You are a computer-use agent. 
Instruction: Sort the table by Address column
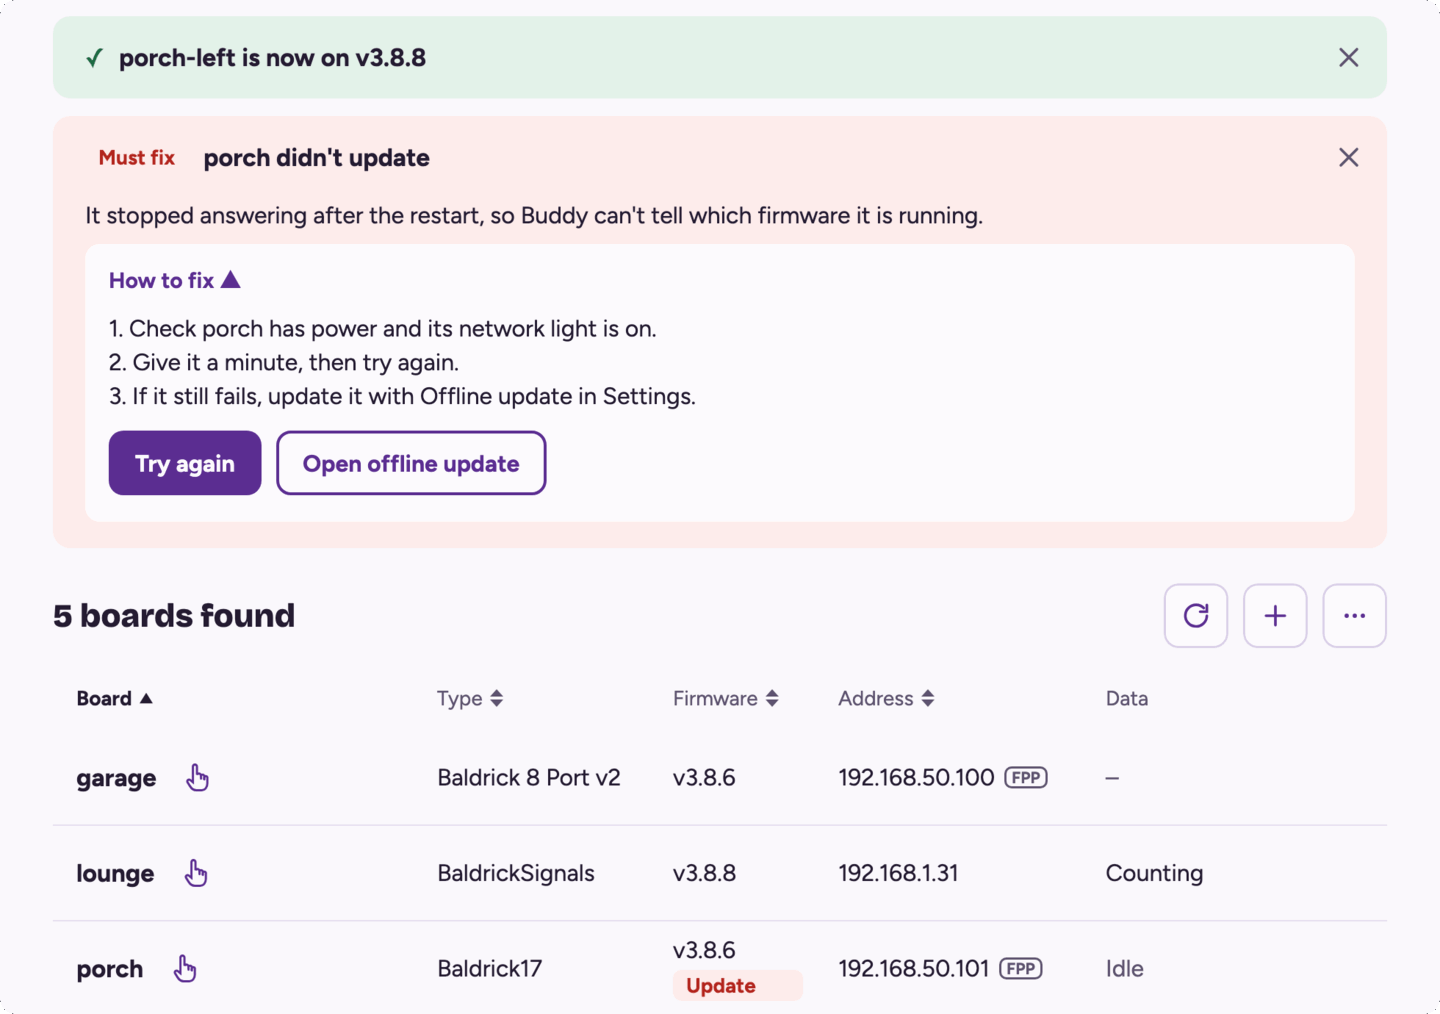[886, 699]
